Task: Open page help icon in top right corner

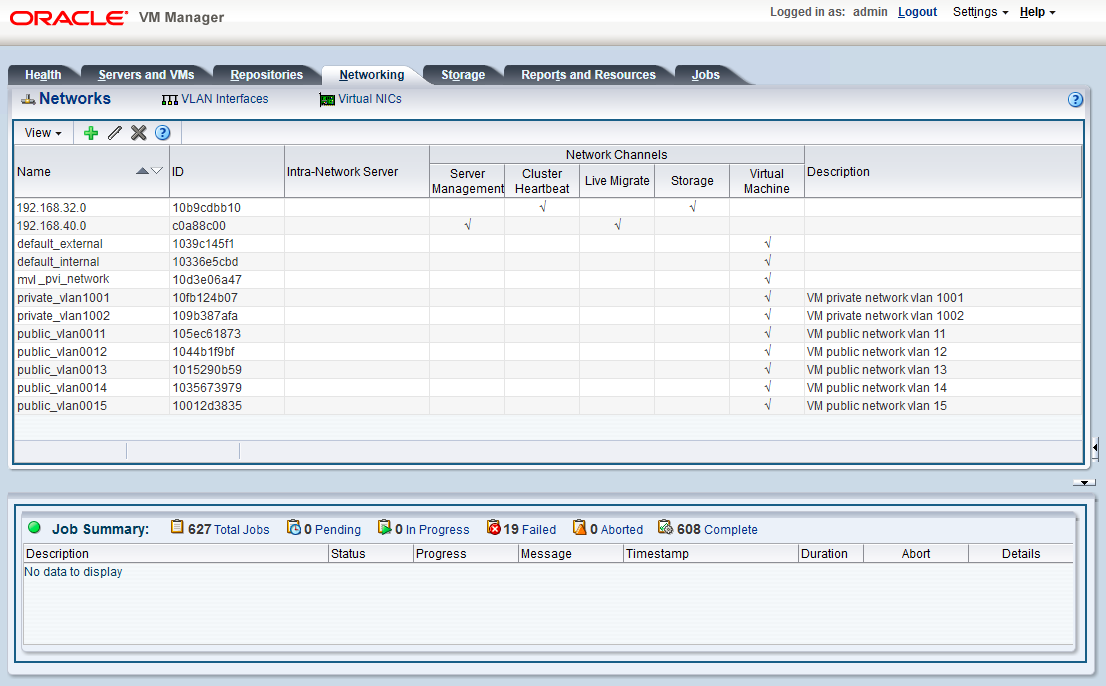Action: 1075,99
